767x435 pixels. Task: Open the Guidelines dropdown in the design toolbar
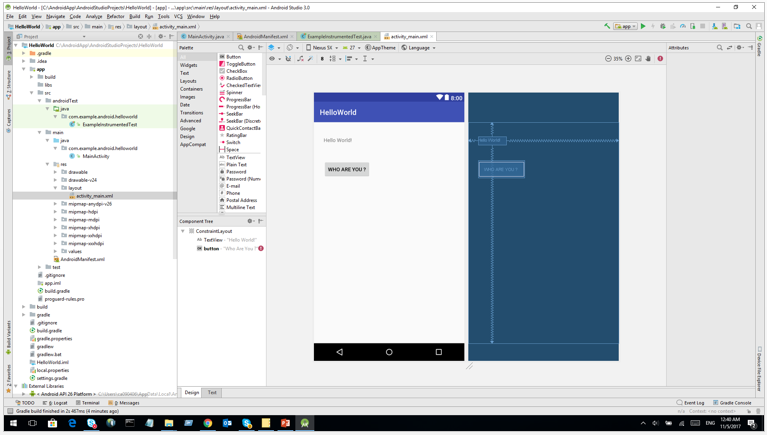coord(368,59)
